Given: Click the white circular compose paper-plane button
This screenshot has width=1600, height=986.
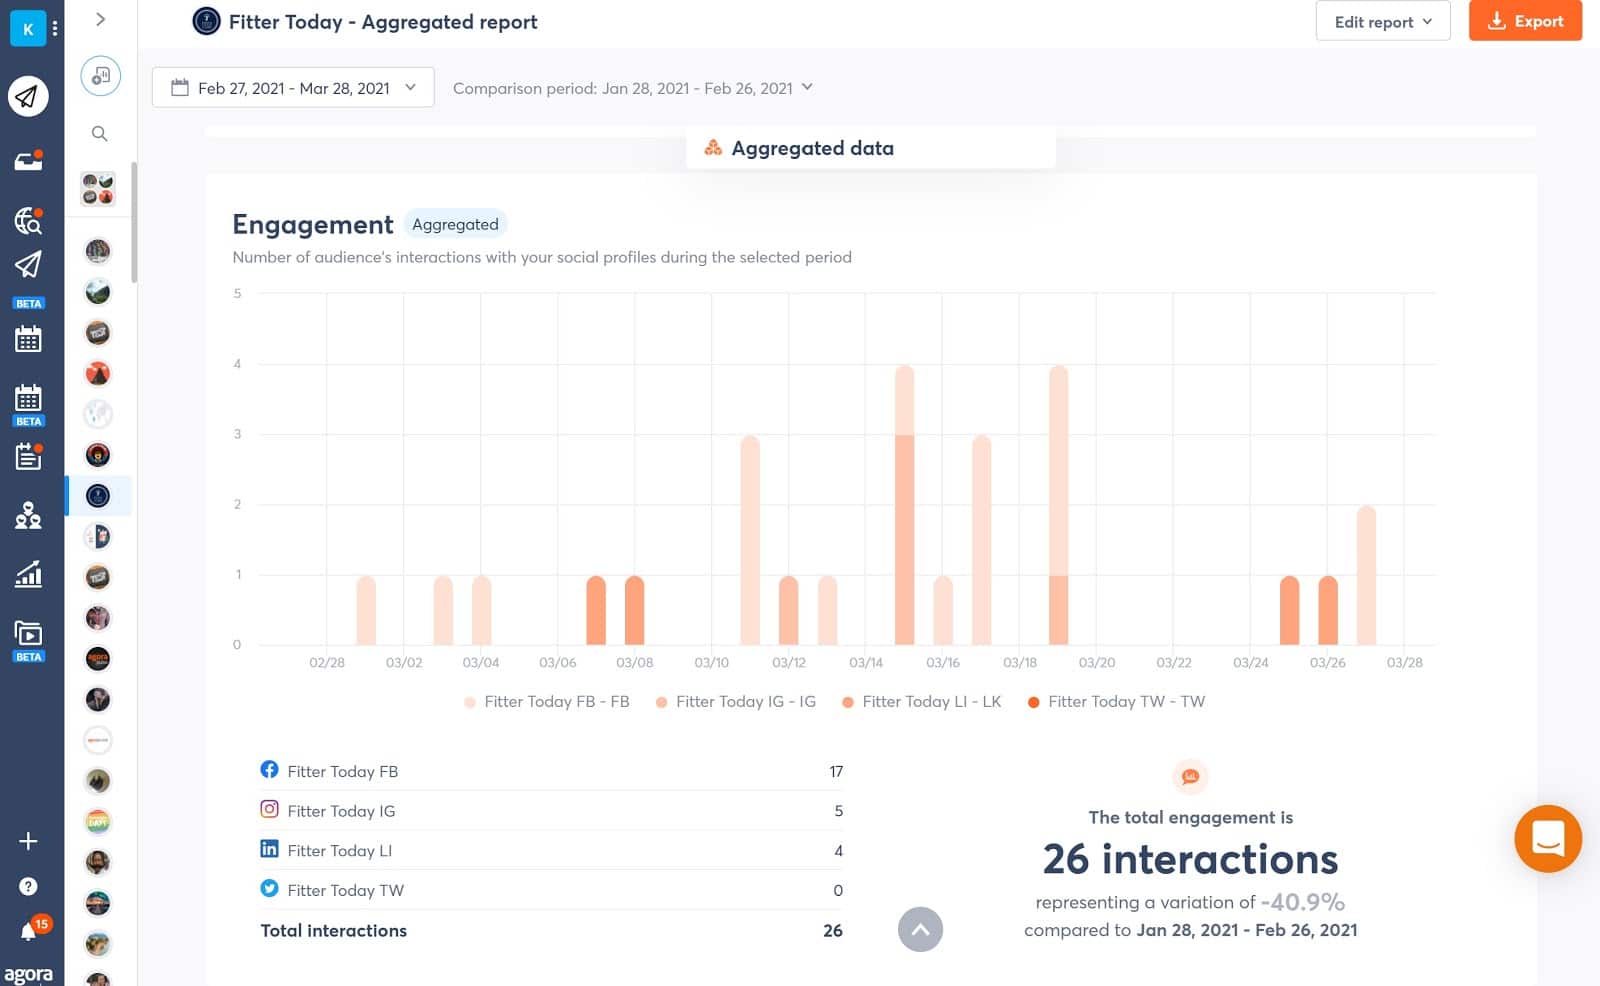Looking at the screenshot, I should pos(28,96).
